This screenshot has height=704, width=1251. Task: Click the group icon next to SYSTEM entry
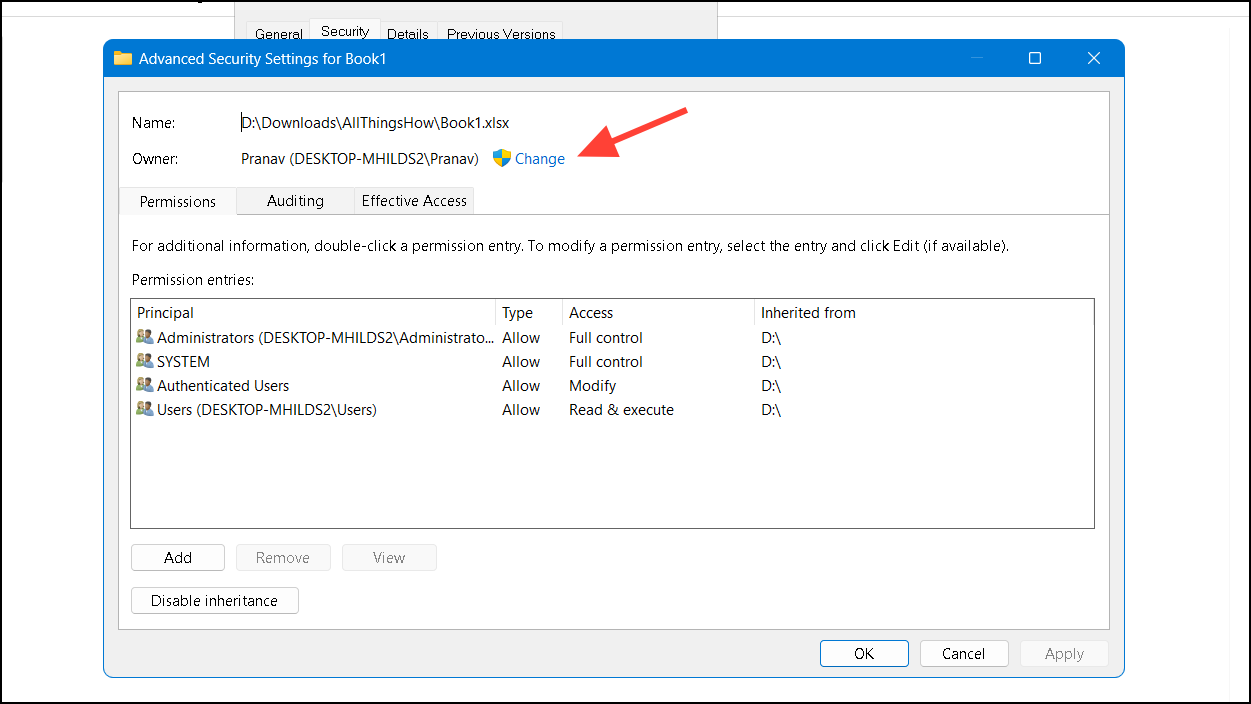point(145,361)
